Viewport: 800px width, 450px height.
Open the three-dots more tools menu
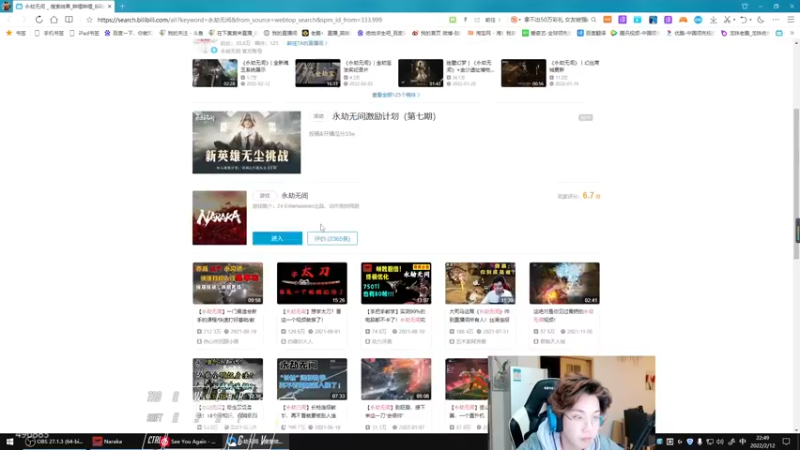coord(776,20)
